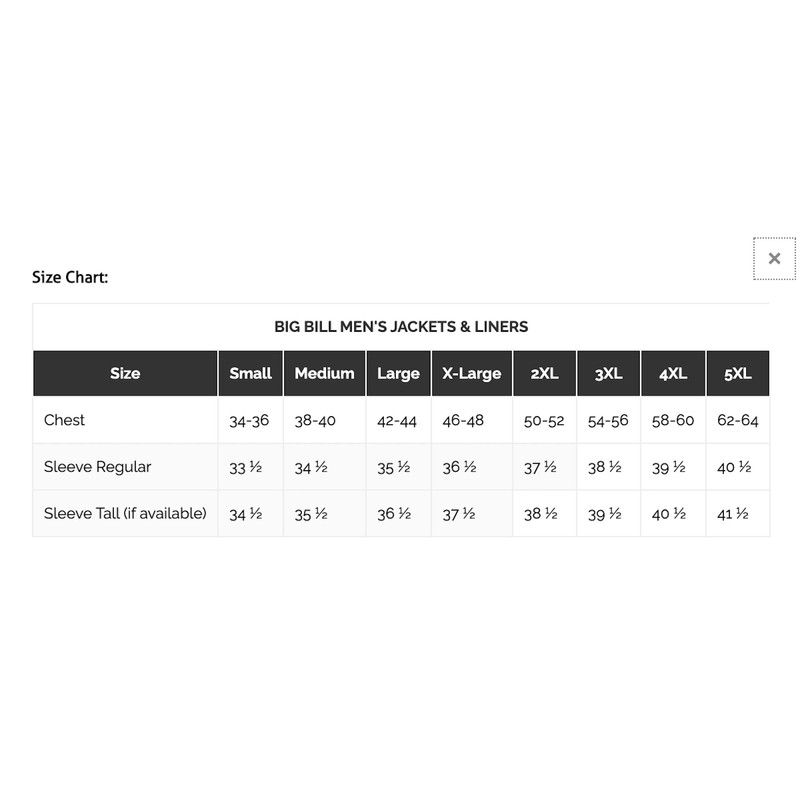Select the Small size header
800x800 pixels.
(x=250, y=373)
